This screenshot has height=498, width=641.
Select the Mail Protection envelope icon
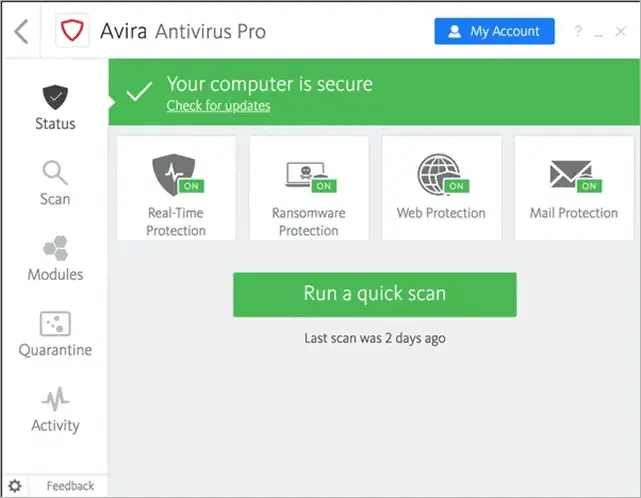coord(570,174)
